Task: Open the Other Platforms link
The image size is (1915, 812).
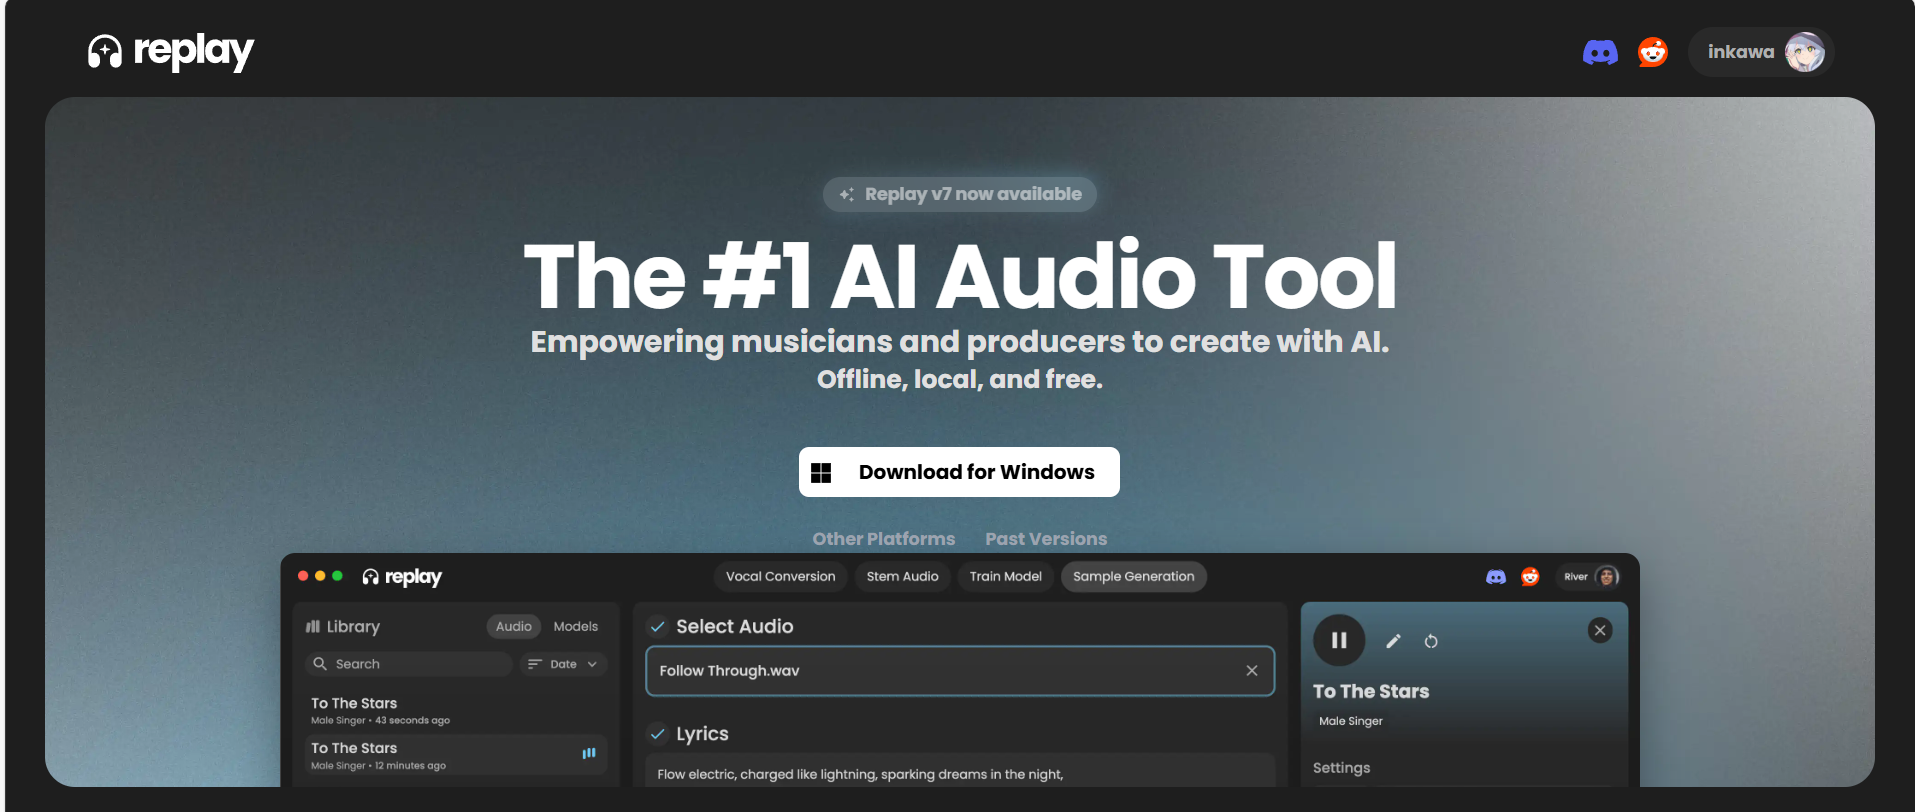Action: [883, 539]
